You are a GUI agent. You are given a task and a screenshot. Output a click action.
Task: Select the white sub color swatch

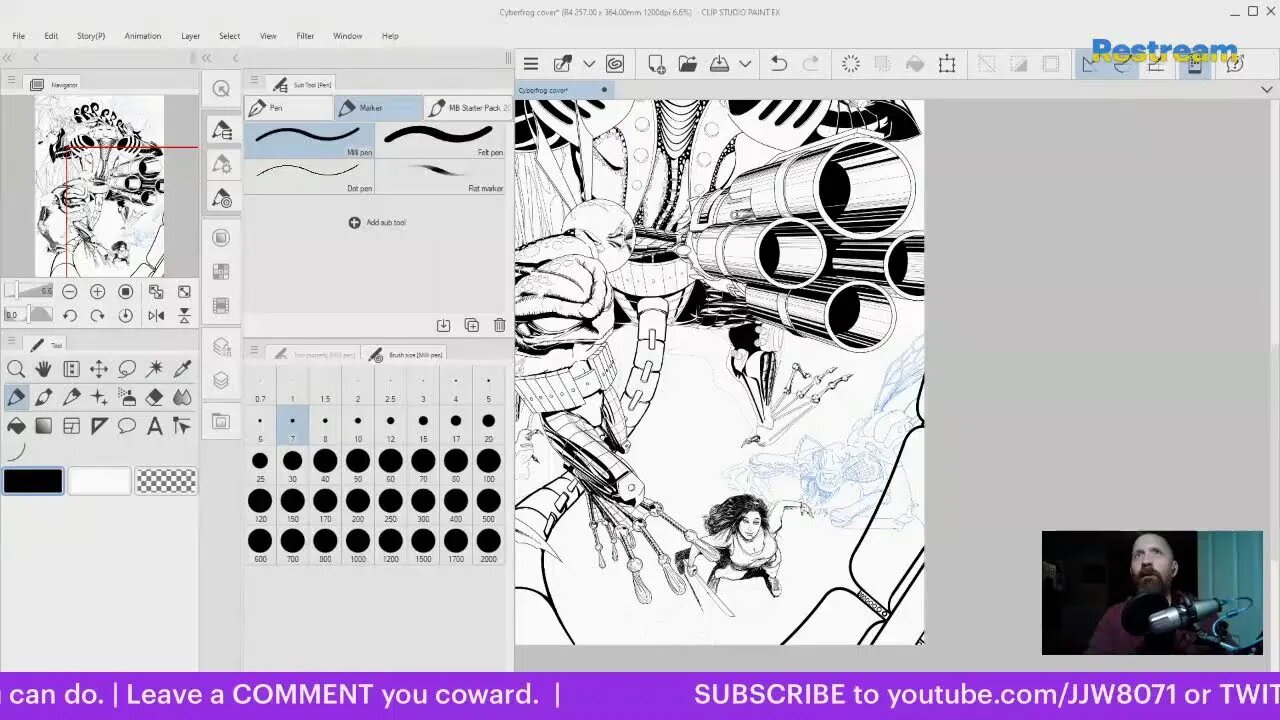[99, 481]
